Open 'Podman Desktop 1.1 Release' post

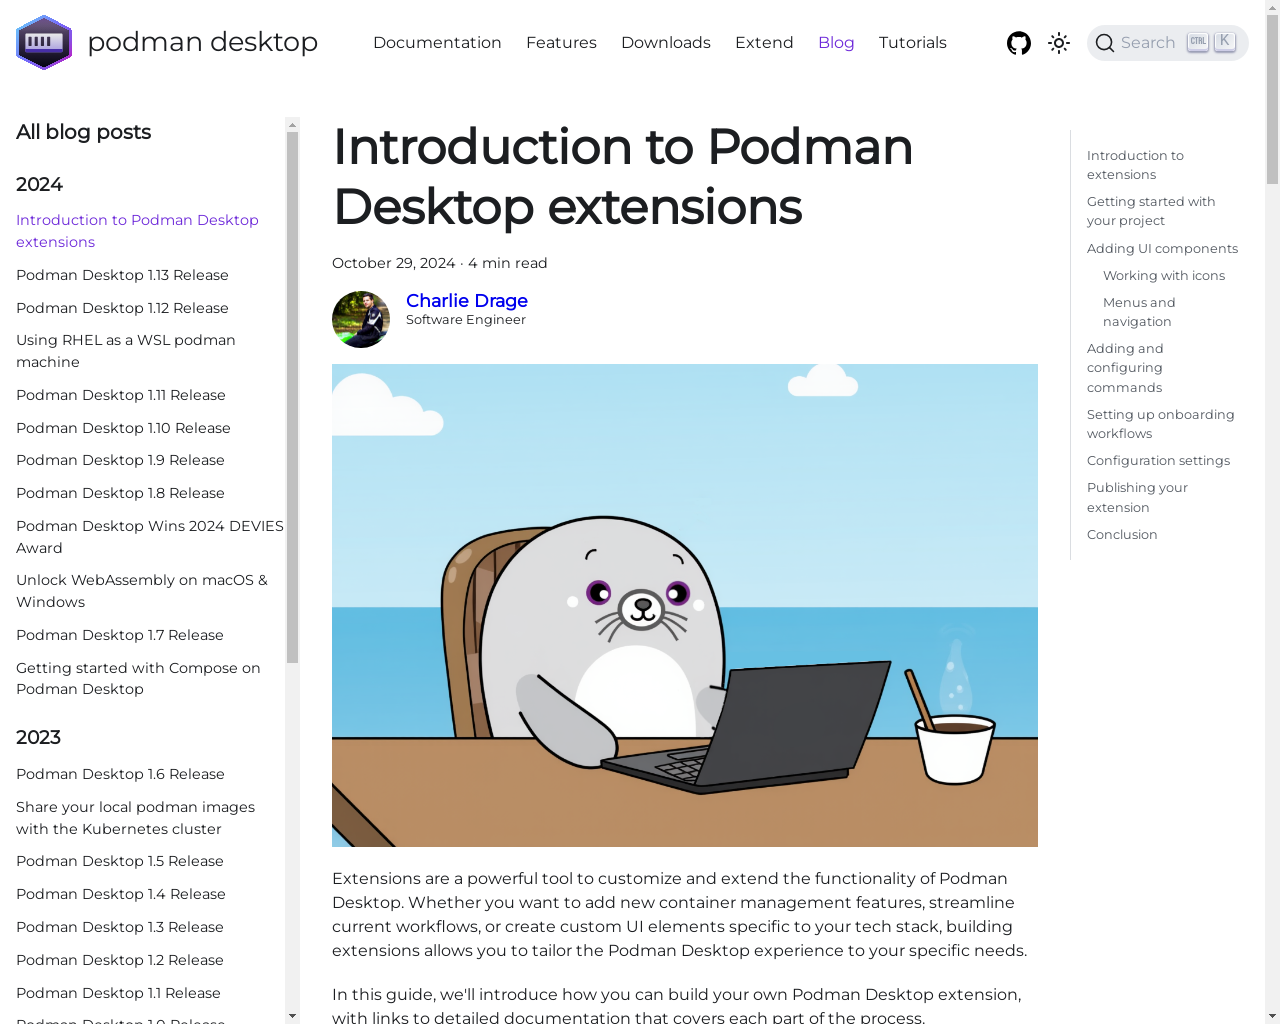(x=118, y=993)
